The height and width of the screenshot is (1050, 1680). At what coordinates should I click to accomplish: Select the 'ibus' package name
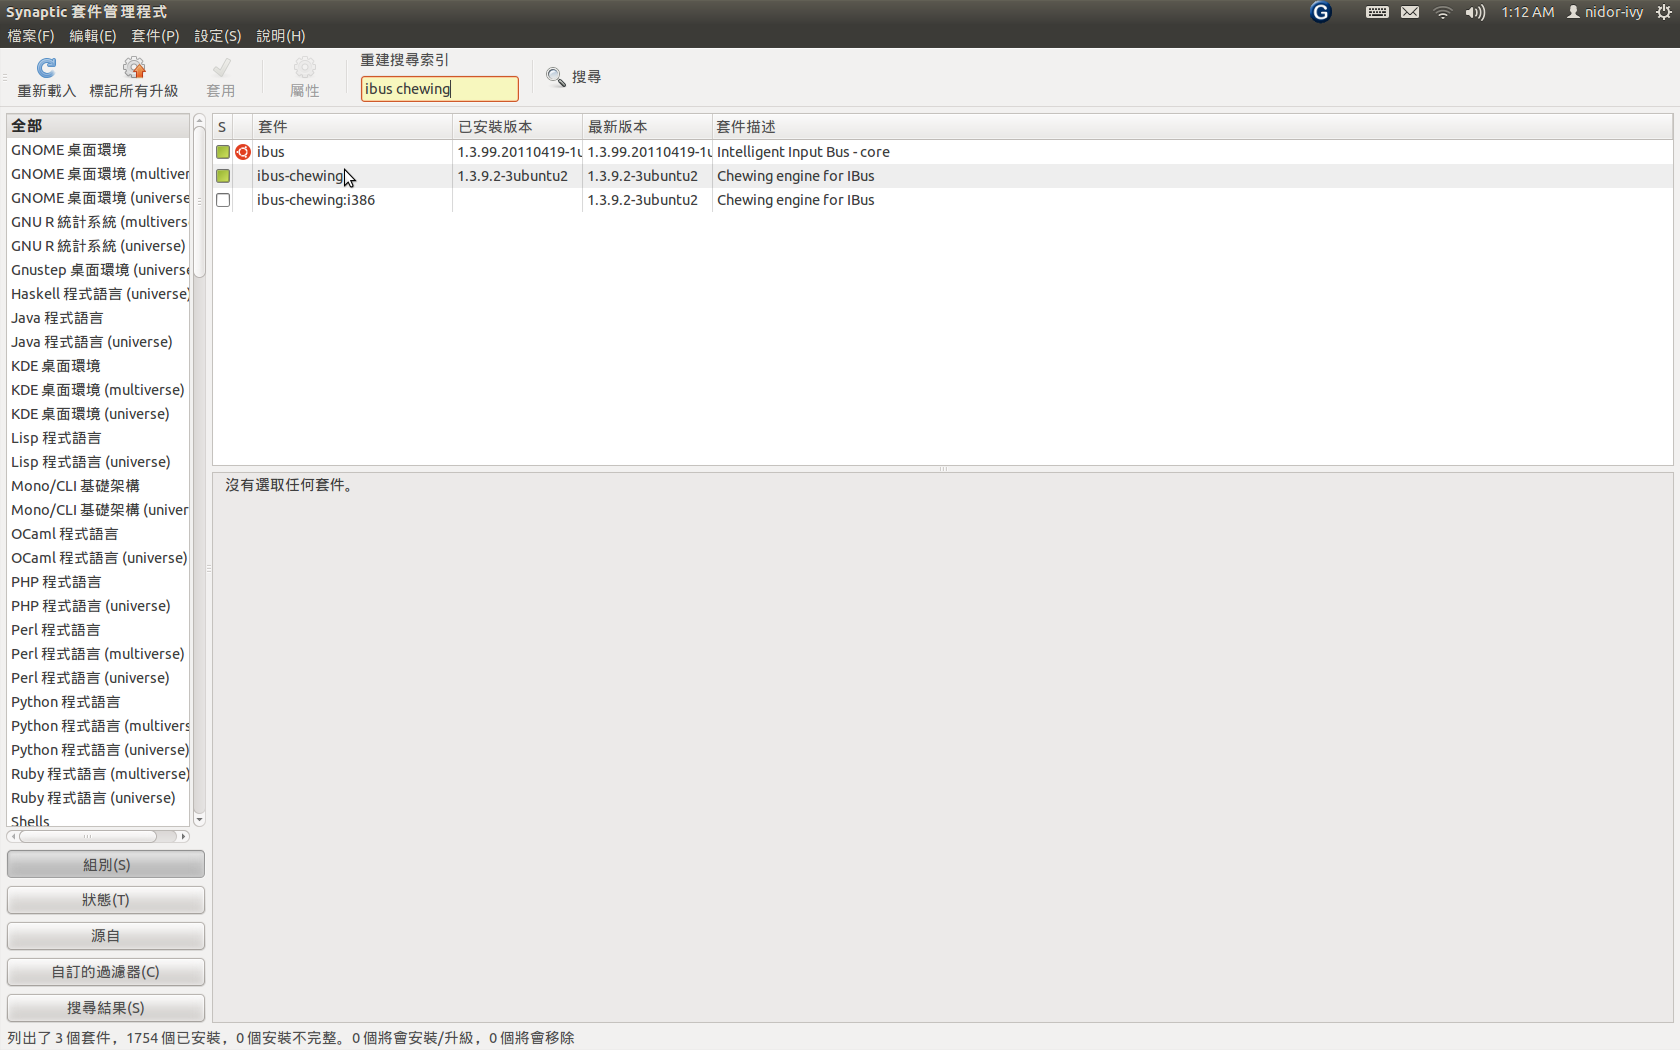click(x=271, y=152)
